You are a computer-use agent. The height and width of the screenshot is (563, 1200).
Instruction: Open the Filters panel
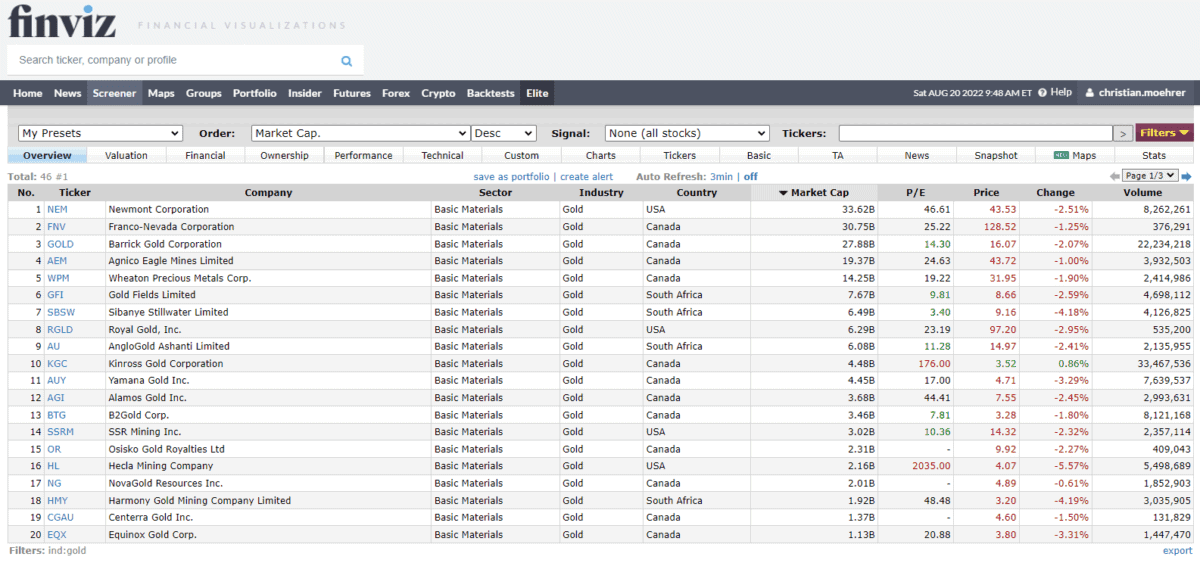[1164, 133]
